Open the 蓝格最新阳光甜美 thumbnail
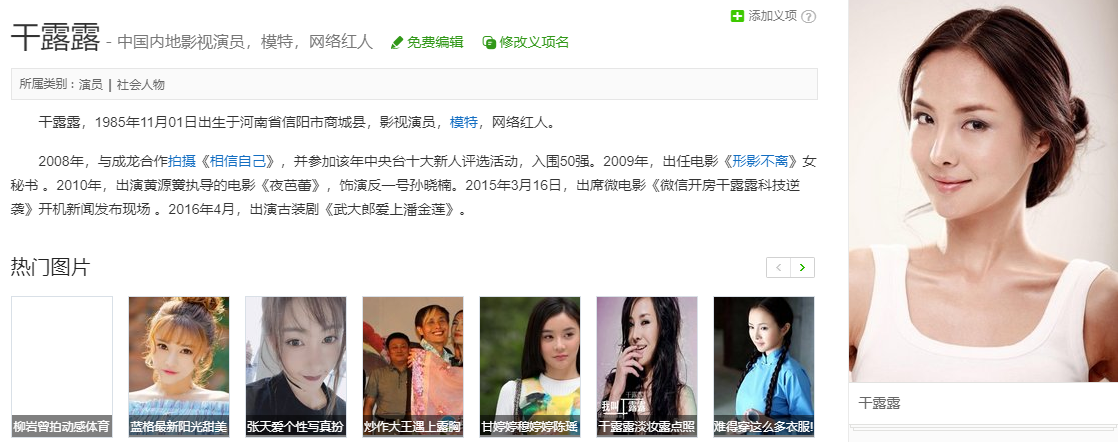 (179, 366)
